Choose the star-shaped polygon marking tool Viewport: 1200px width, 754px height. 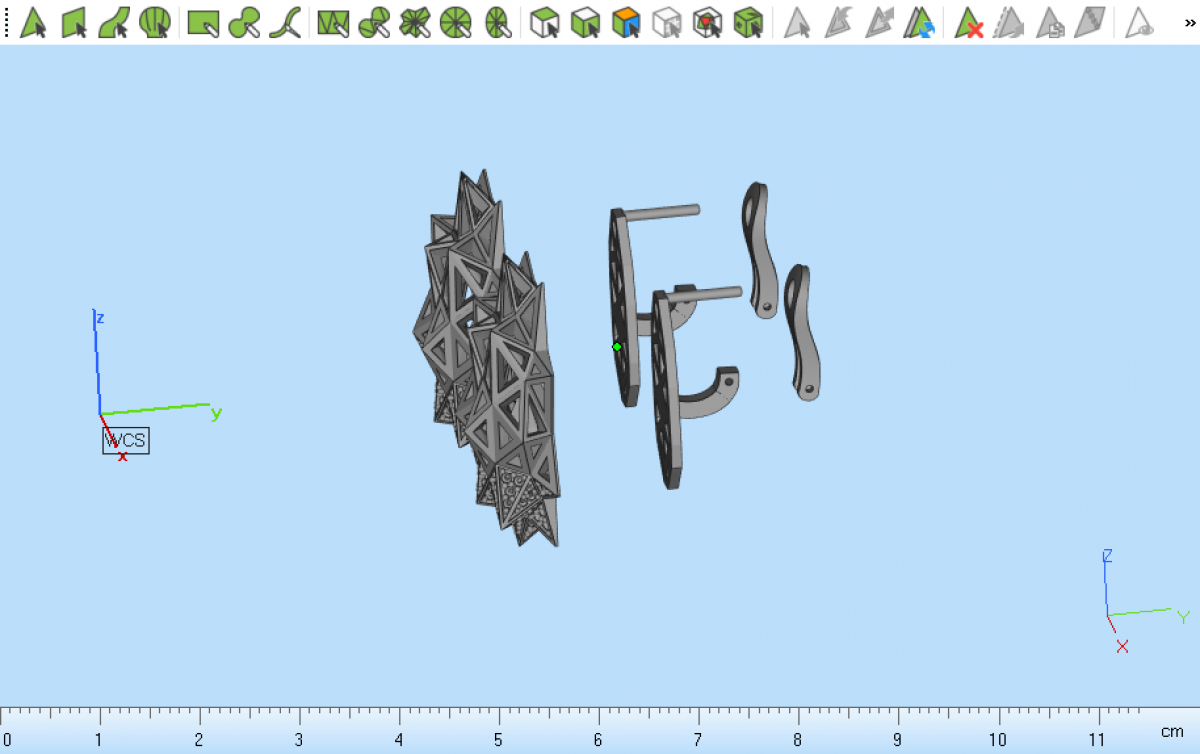[415, 22]
